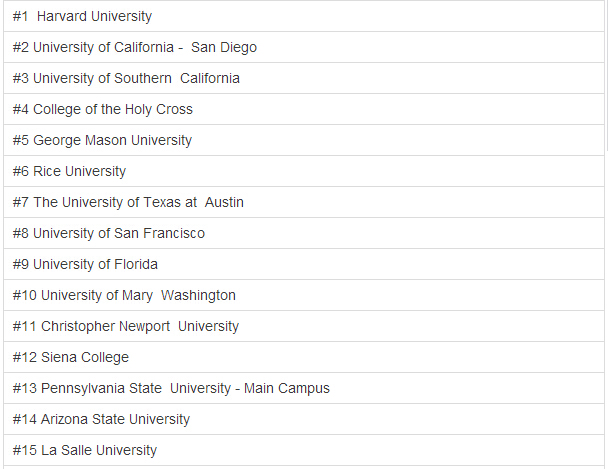This screenshot has width=608, height=469.
Task: Open La Salle University entry
Action: click(85, 450)
